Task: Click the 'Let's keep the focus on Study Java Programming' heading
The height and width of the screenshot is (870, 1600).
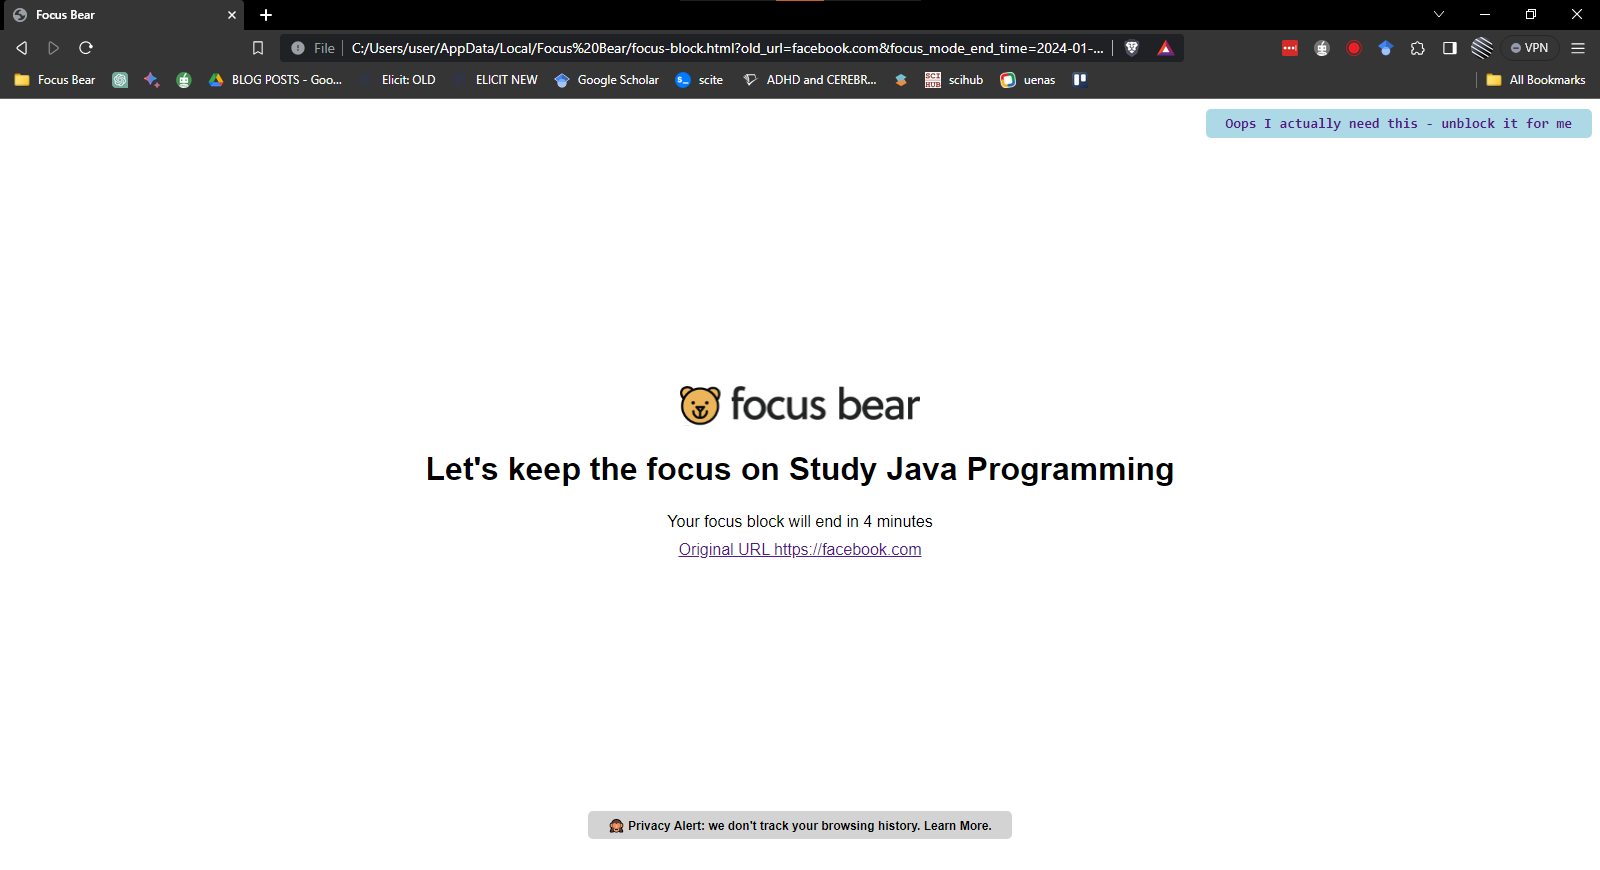Action: click(x=800, y=469)
